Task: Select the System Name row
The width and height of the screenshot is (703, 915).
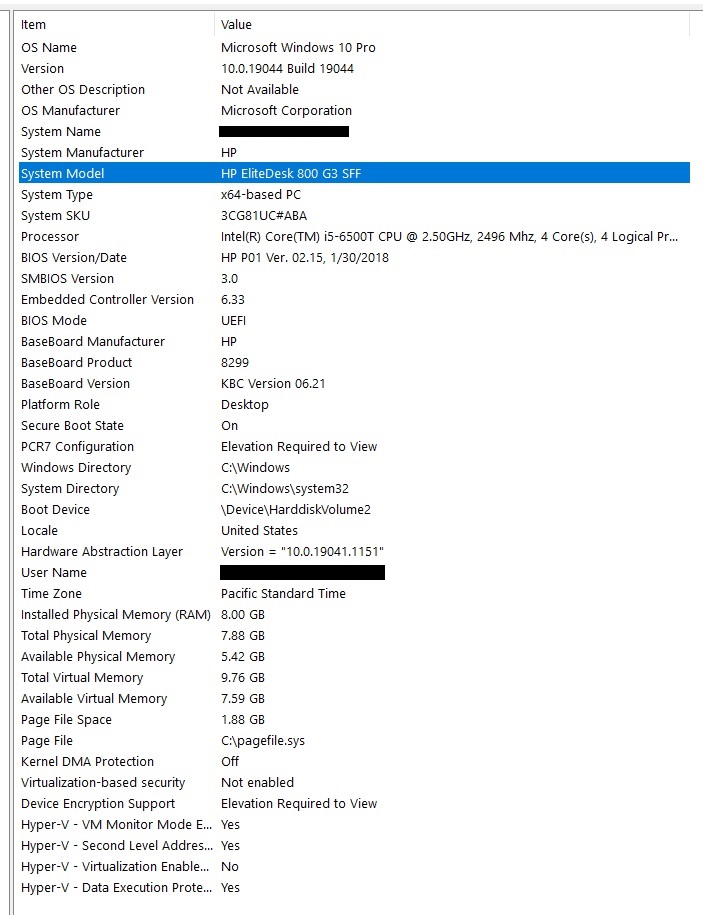Action: tap(354, 131)
